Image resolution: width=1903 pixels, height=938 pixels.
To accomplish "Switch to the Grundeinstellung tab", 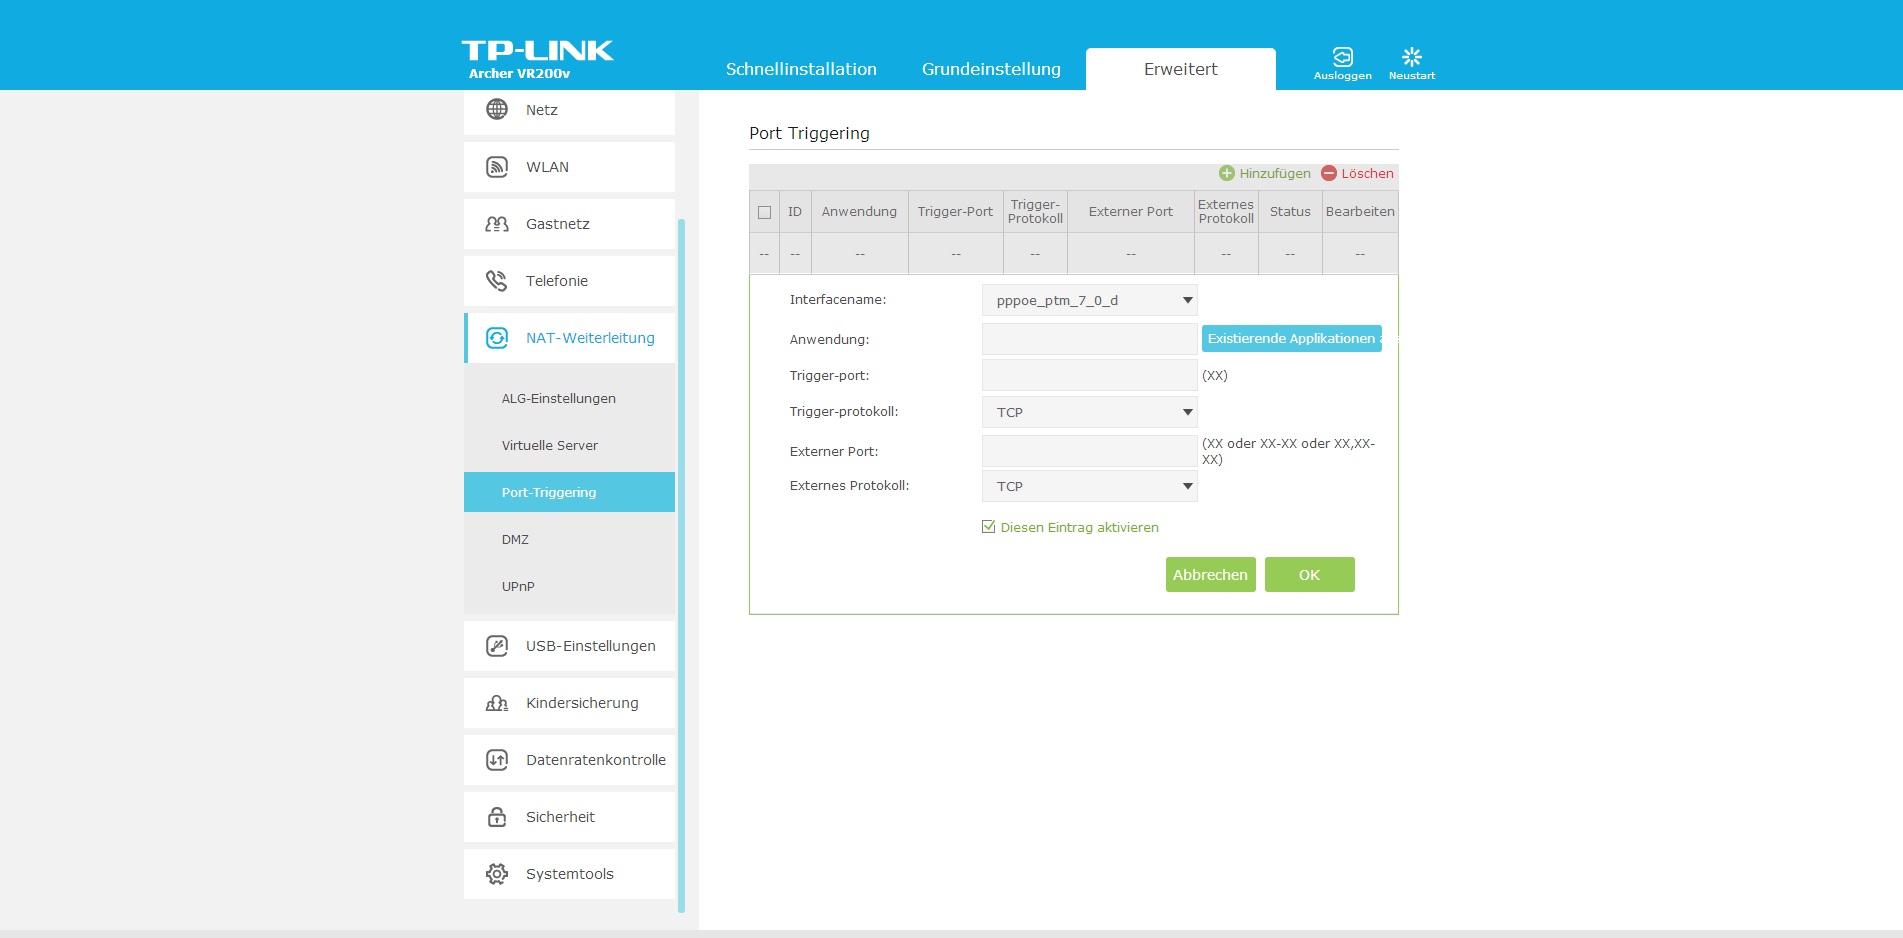I will [991, 69].
